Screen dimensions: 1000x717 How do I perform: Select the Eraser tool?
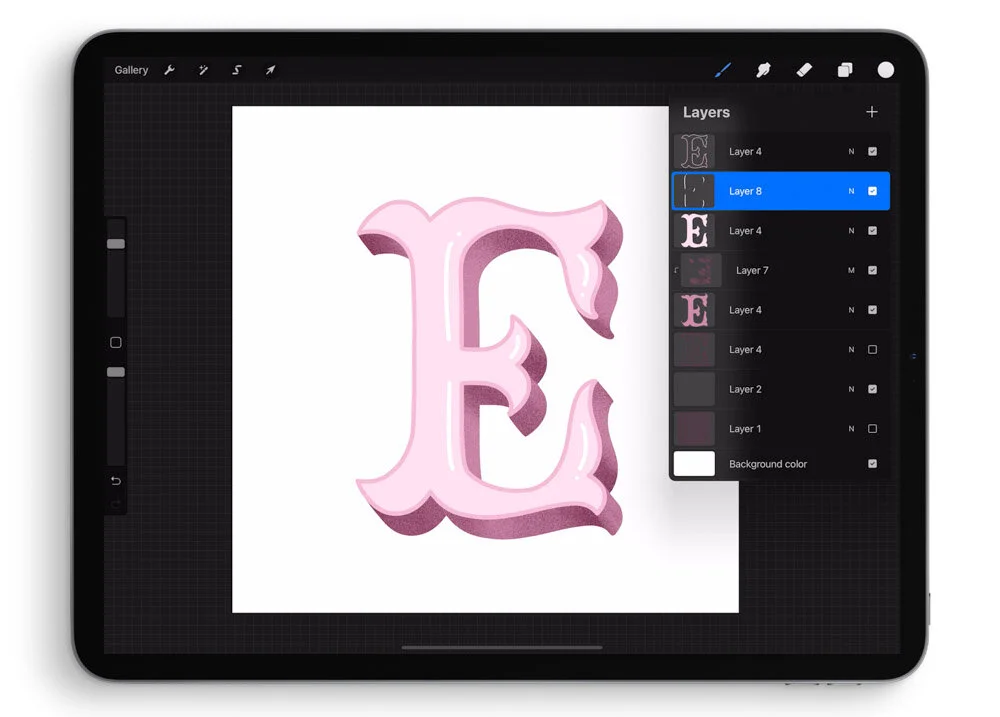(803, 70)
